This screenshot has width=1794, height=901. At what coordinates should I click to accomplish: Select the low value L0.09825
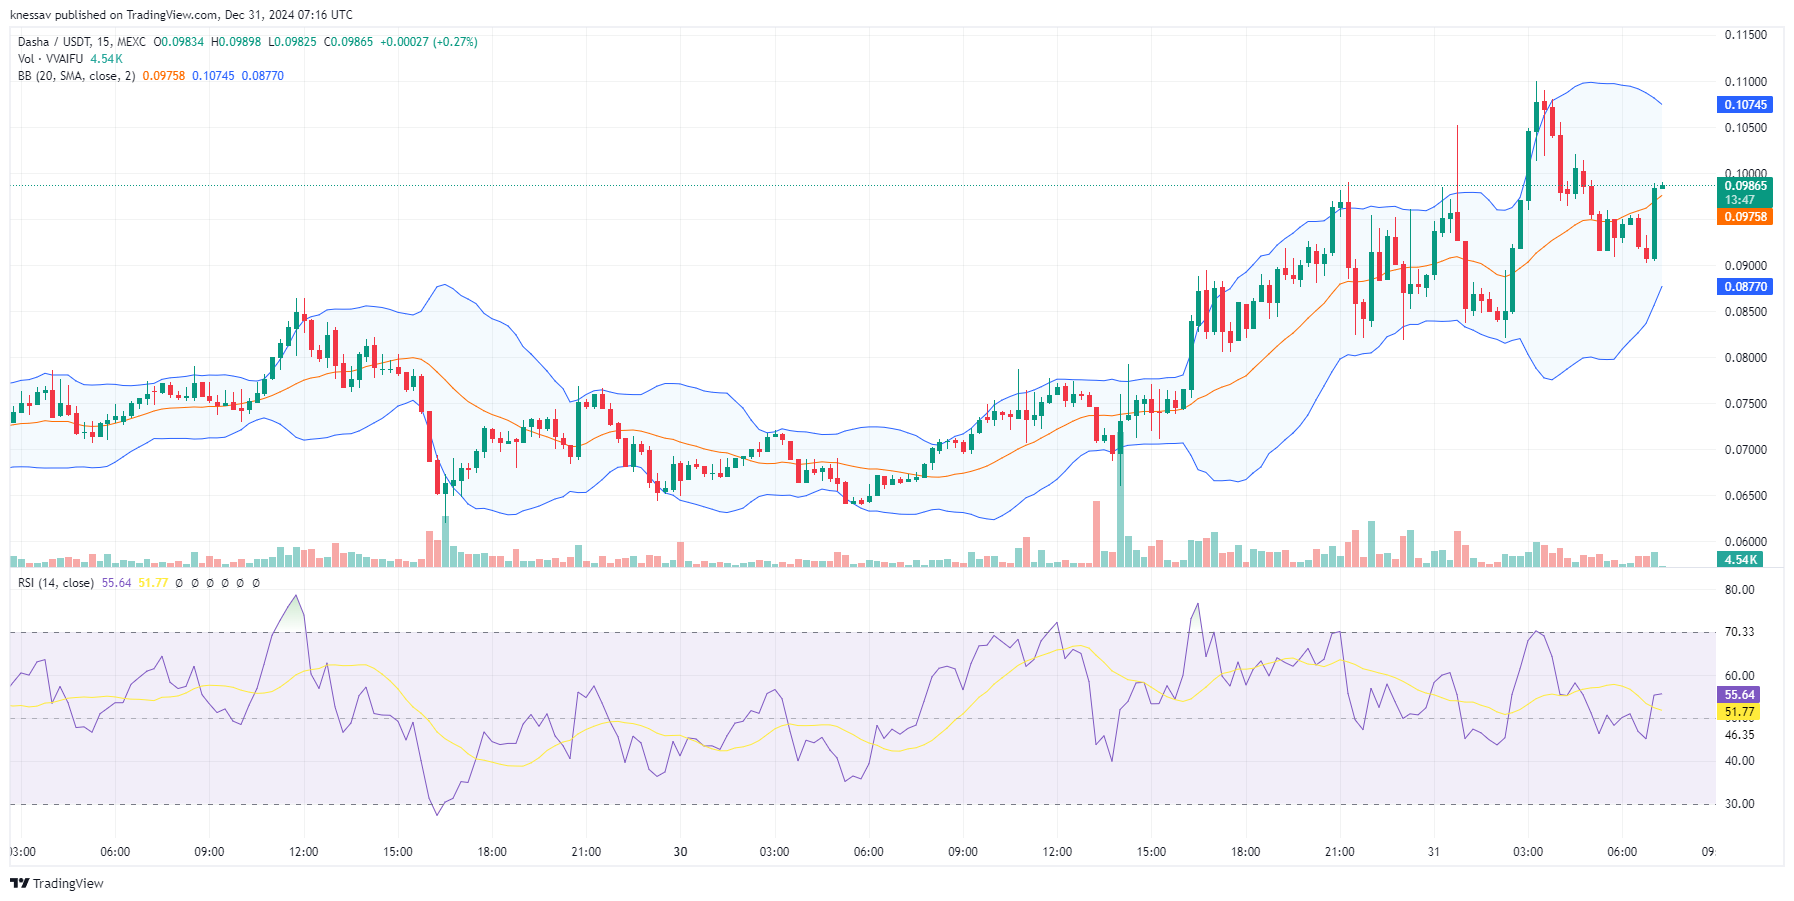[x=292, y=42]
